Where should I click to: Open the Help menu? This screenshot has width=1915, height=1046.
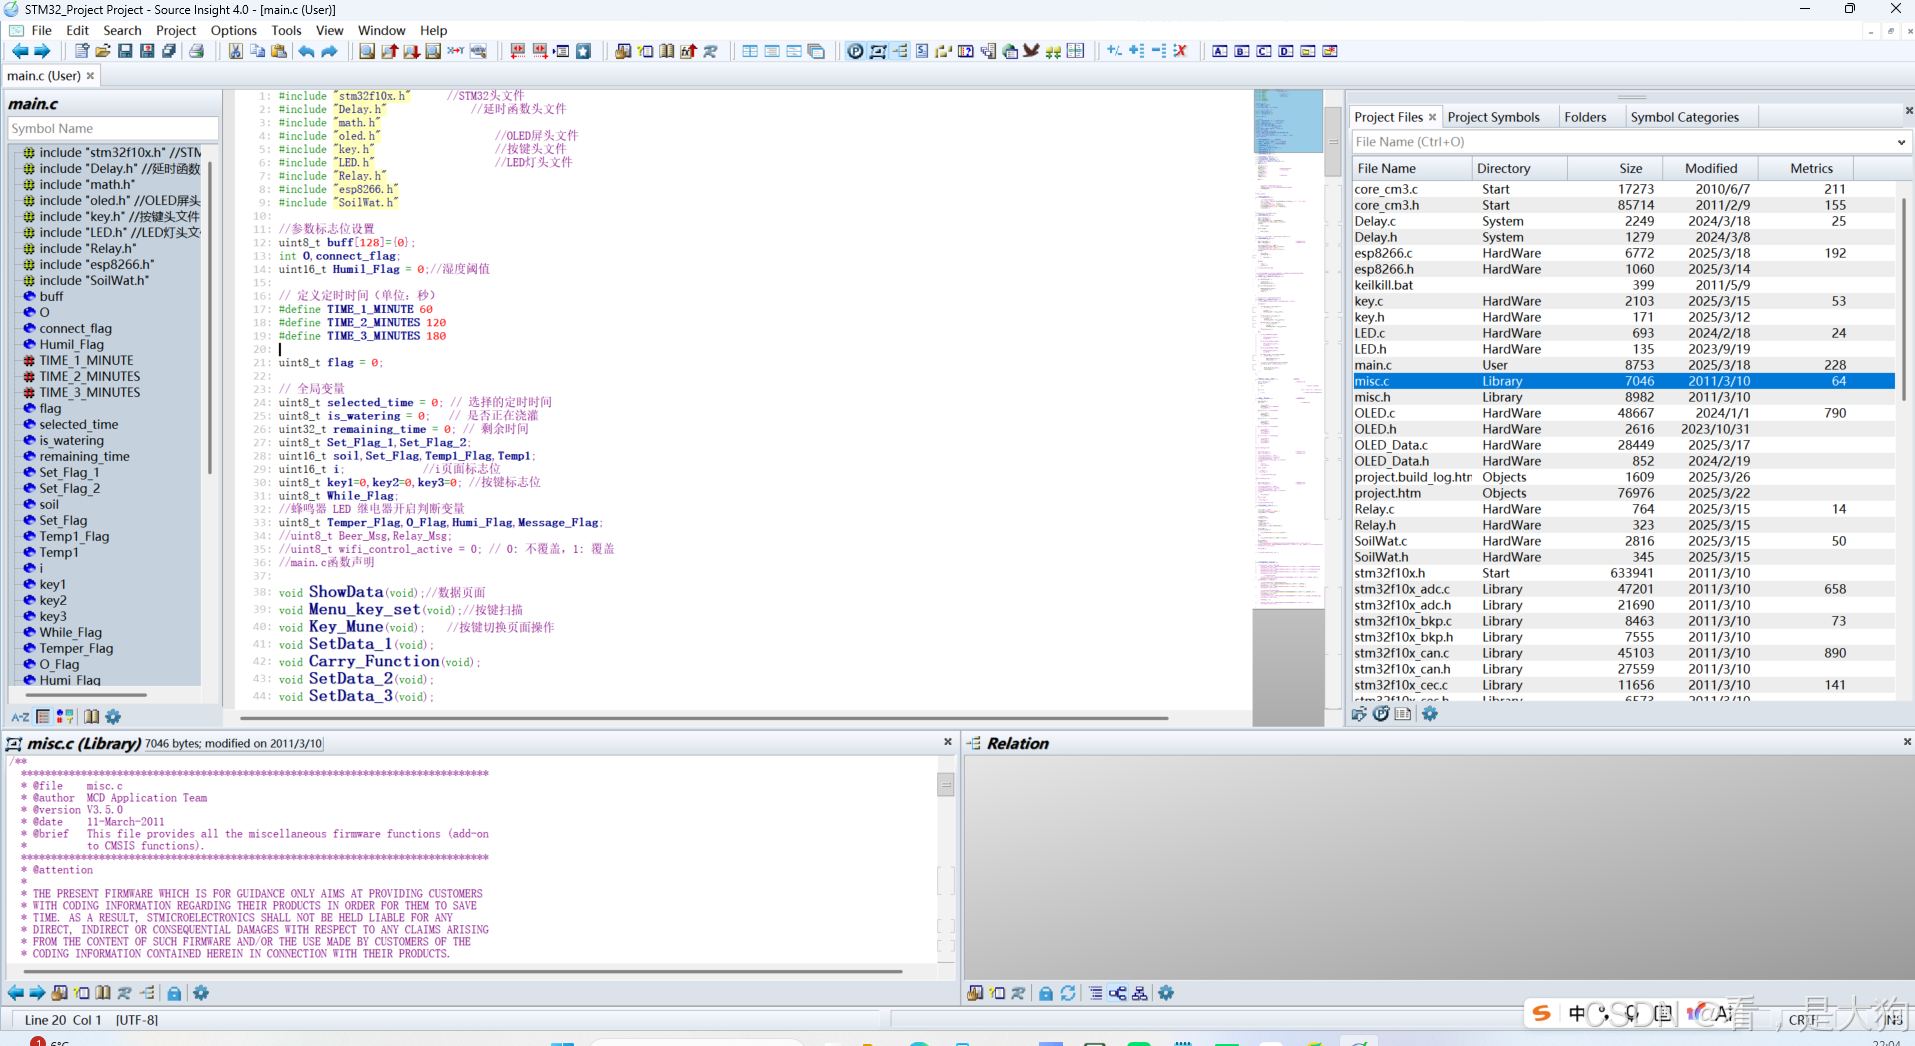tap(433, 30)
